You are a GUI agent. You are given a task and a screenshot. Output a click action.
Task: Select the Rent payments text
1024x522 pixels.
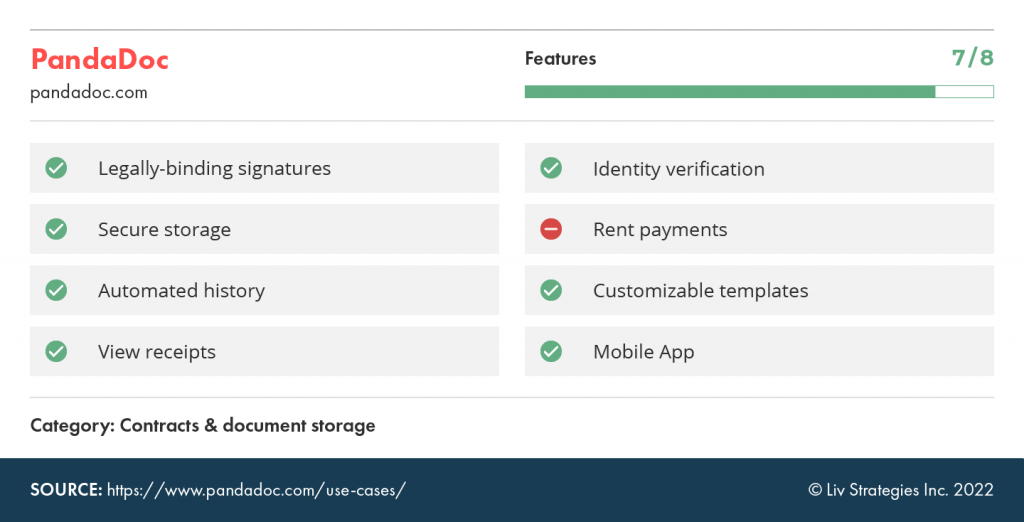[x=660, y=230]
